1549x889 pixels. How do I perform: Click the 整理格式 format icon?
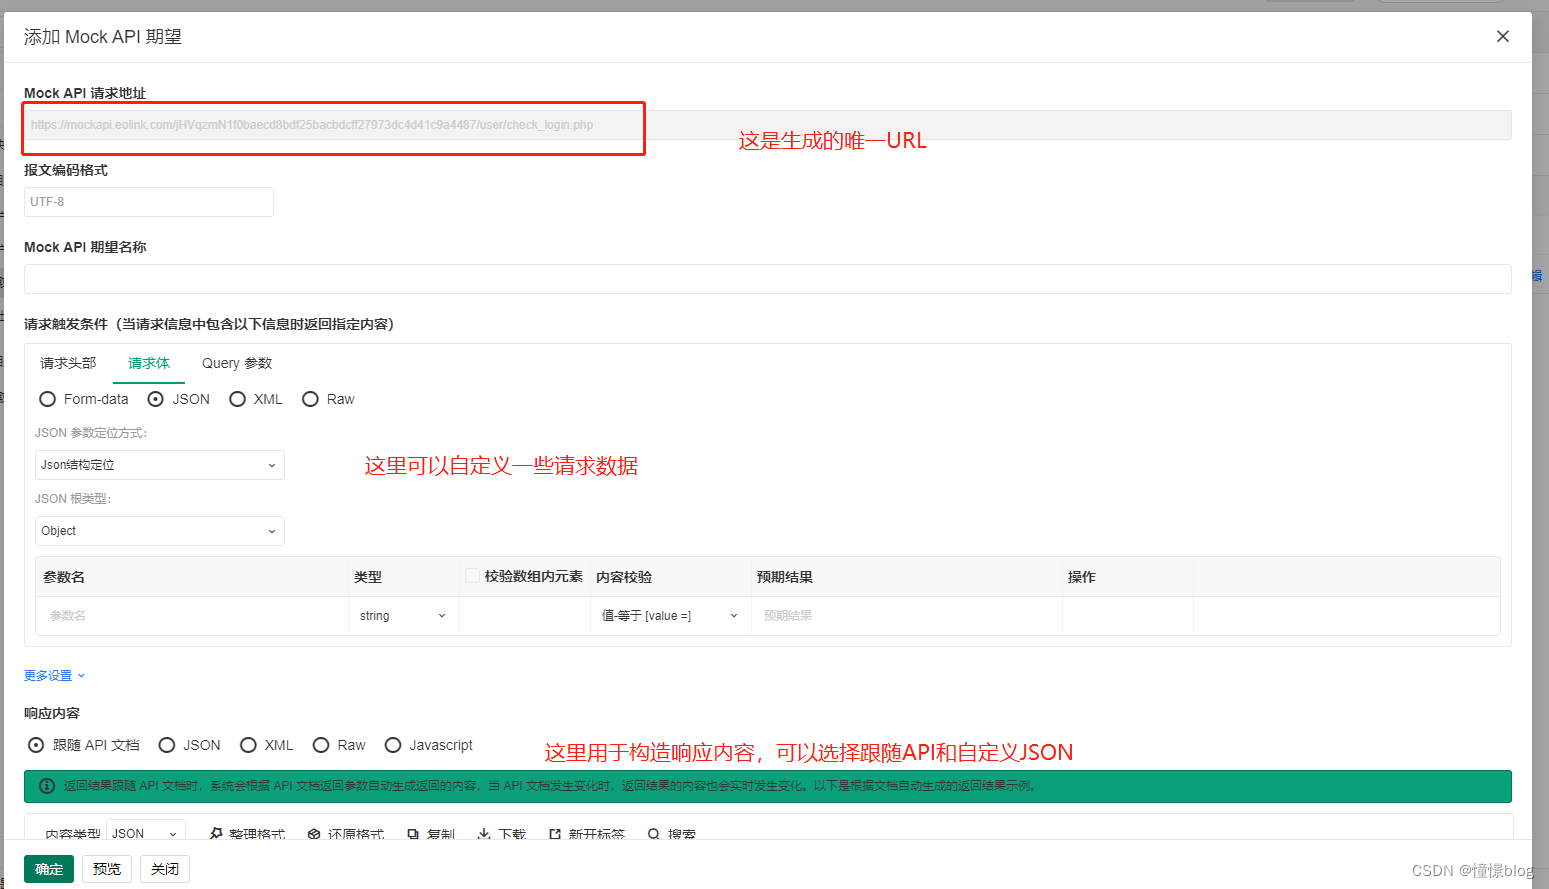click(x=216, y=833)
